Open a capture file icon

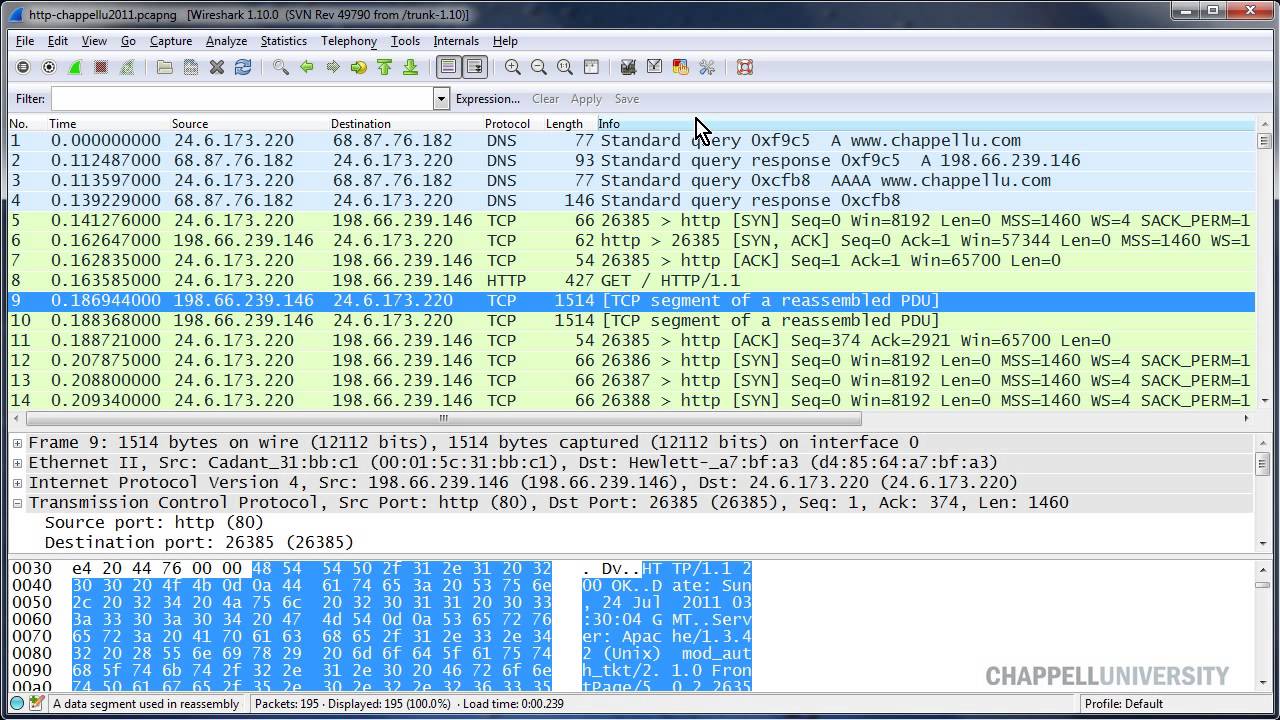pos(165,67)
